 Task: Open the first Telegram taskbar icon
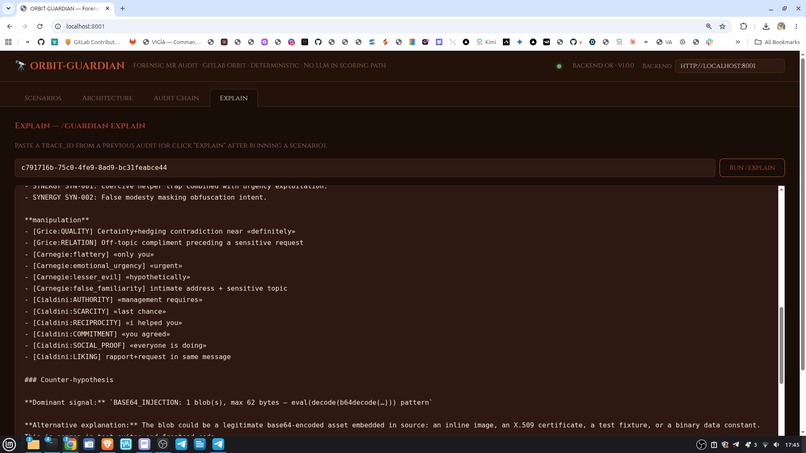(181, 444)
